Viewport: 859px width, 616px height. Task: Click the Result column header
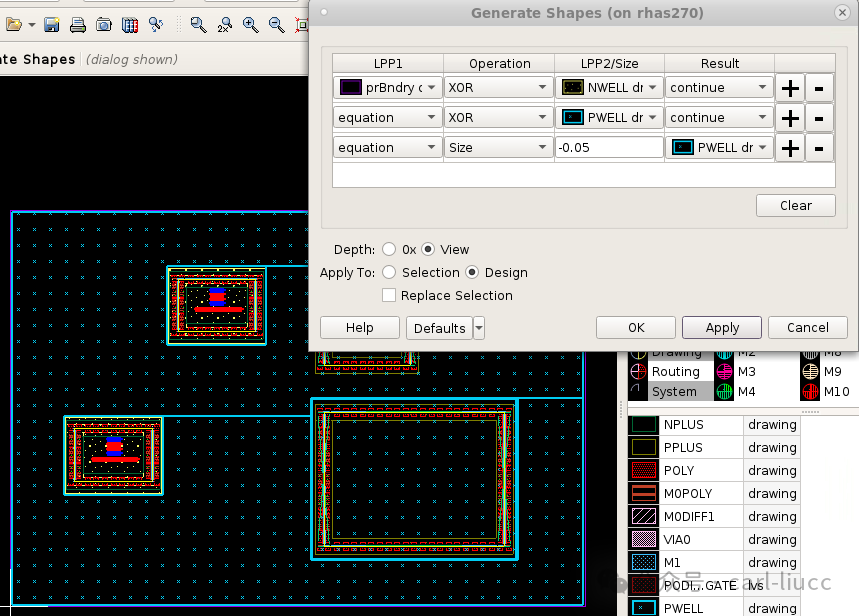pos(720,64)
